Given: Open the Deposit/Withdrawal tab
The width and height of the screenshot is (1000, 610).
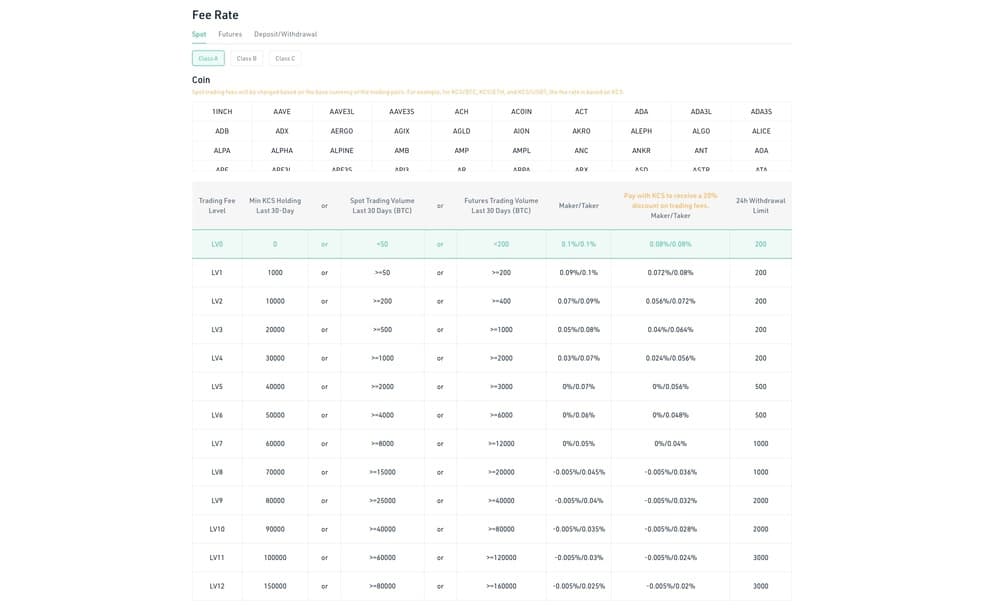Looking at the screenshot, I should (285, 34).
